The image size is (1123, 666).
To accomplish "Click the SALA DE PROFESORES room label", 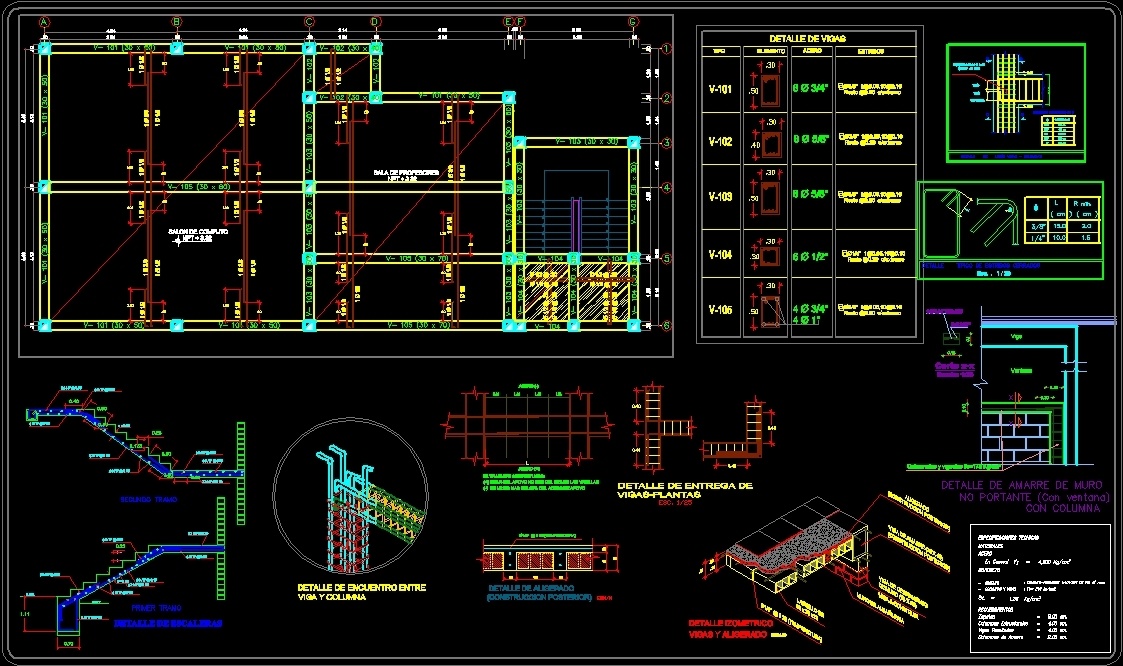I will coord(405,172).
